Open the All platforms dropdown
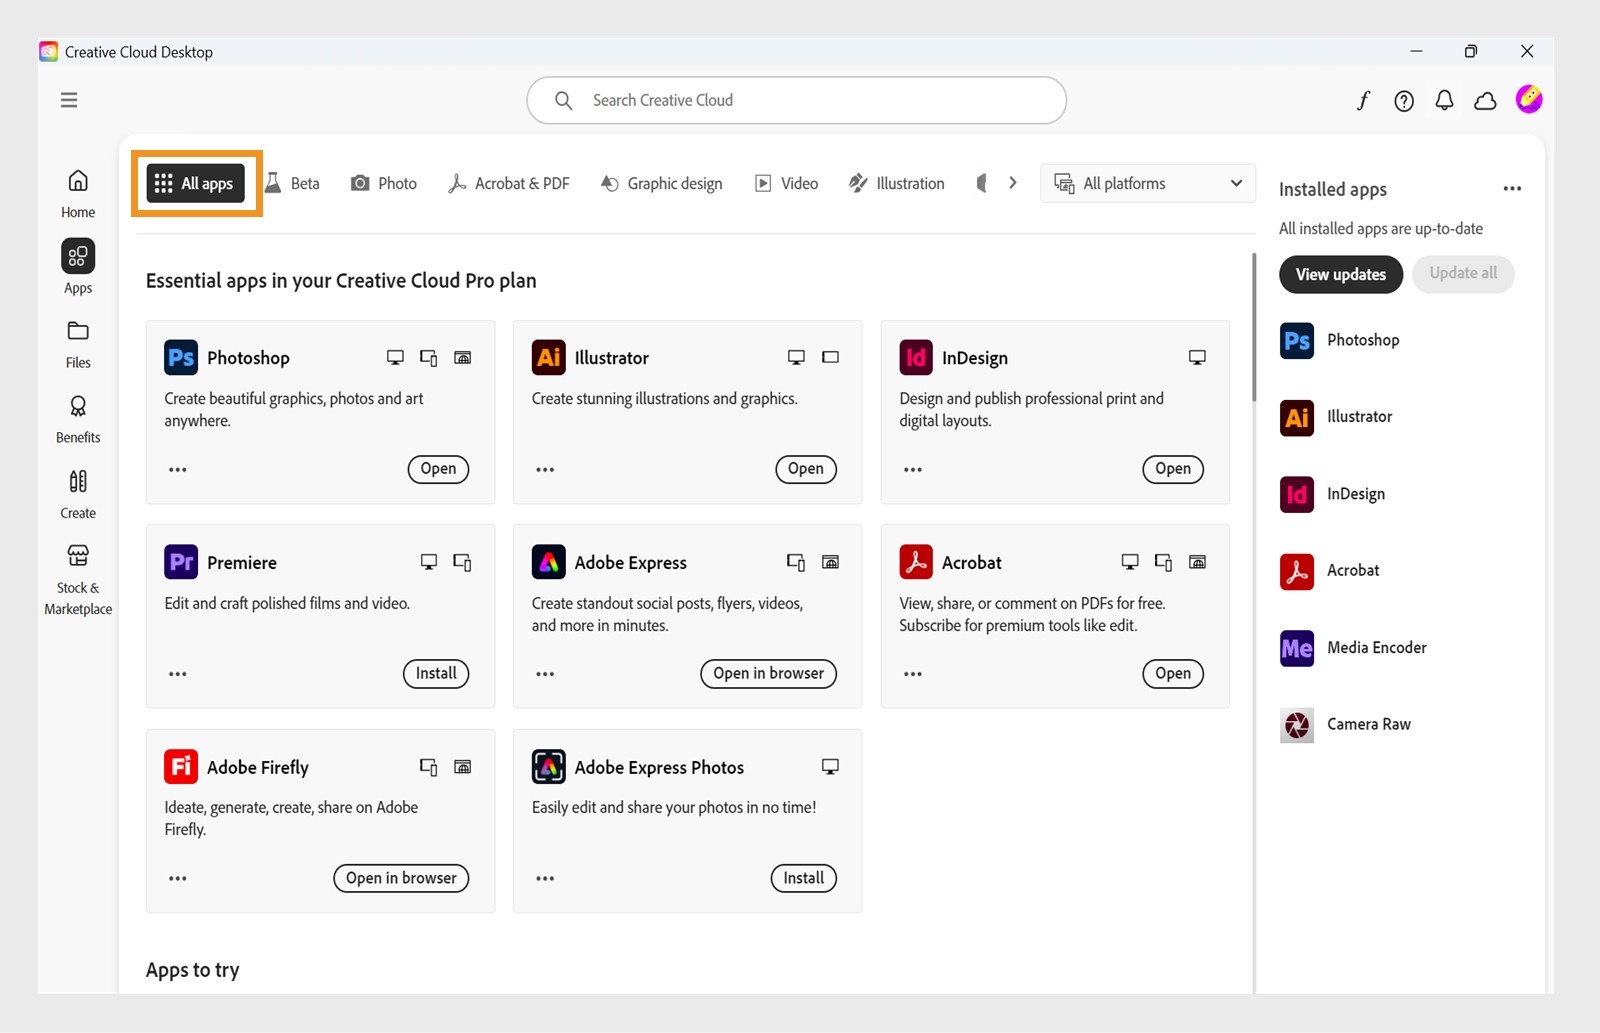The height and width of the screenshot is (1033, 1600). pyautogui.click(x=1147, y=183)
